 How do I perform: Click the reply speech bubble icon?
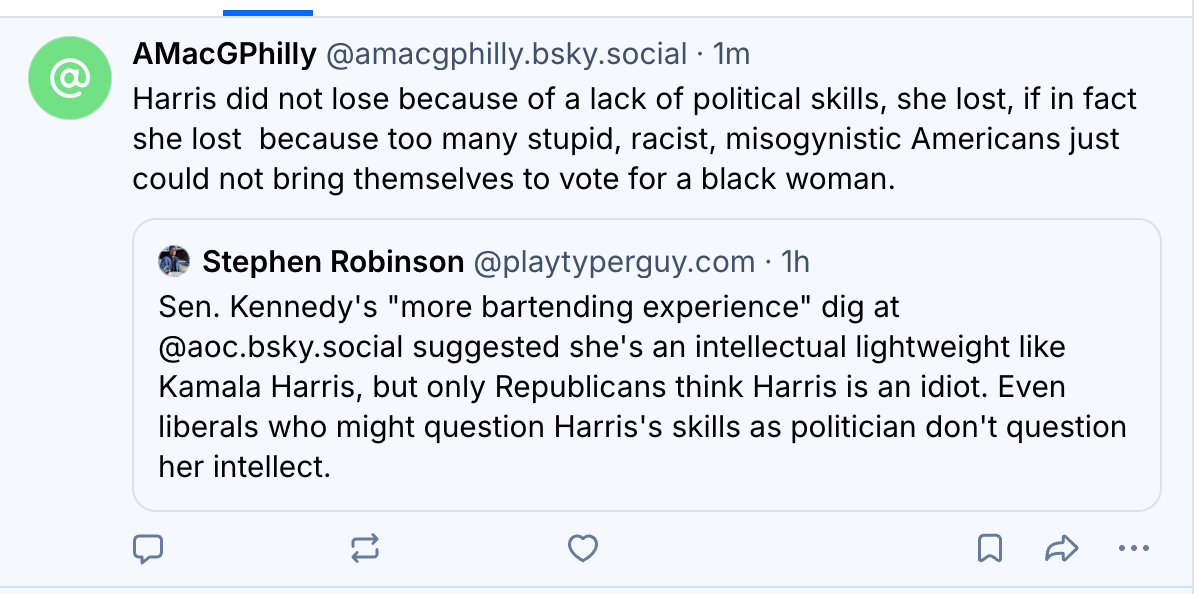pos(148,547)
